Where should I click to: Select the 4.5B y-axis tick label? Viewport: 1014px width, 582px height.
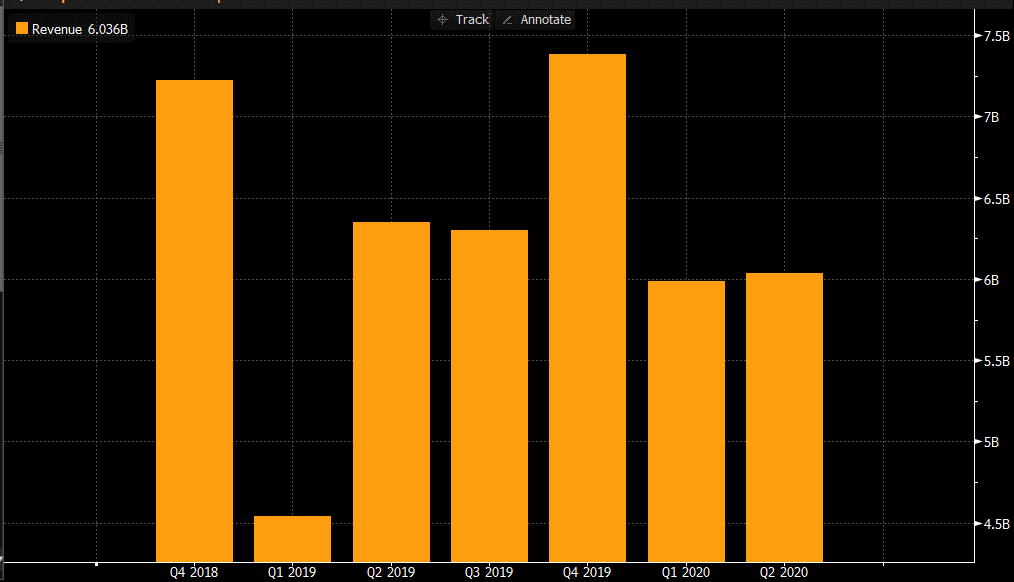996,524
